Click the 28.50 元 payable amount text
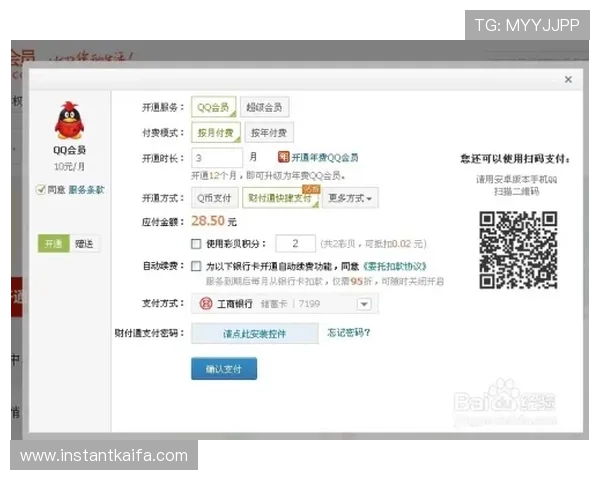 point(214,221)
